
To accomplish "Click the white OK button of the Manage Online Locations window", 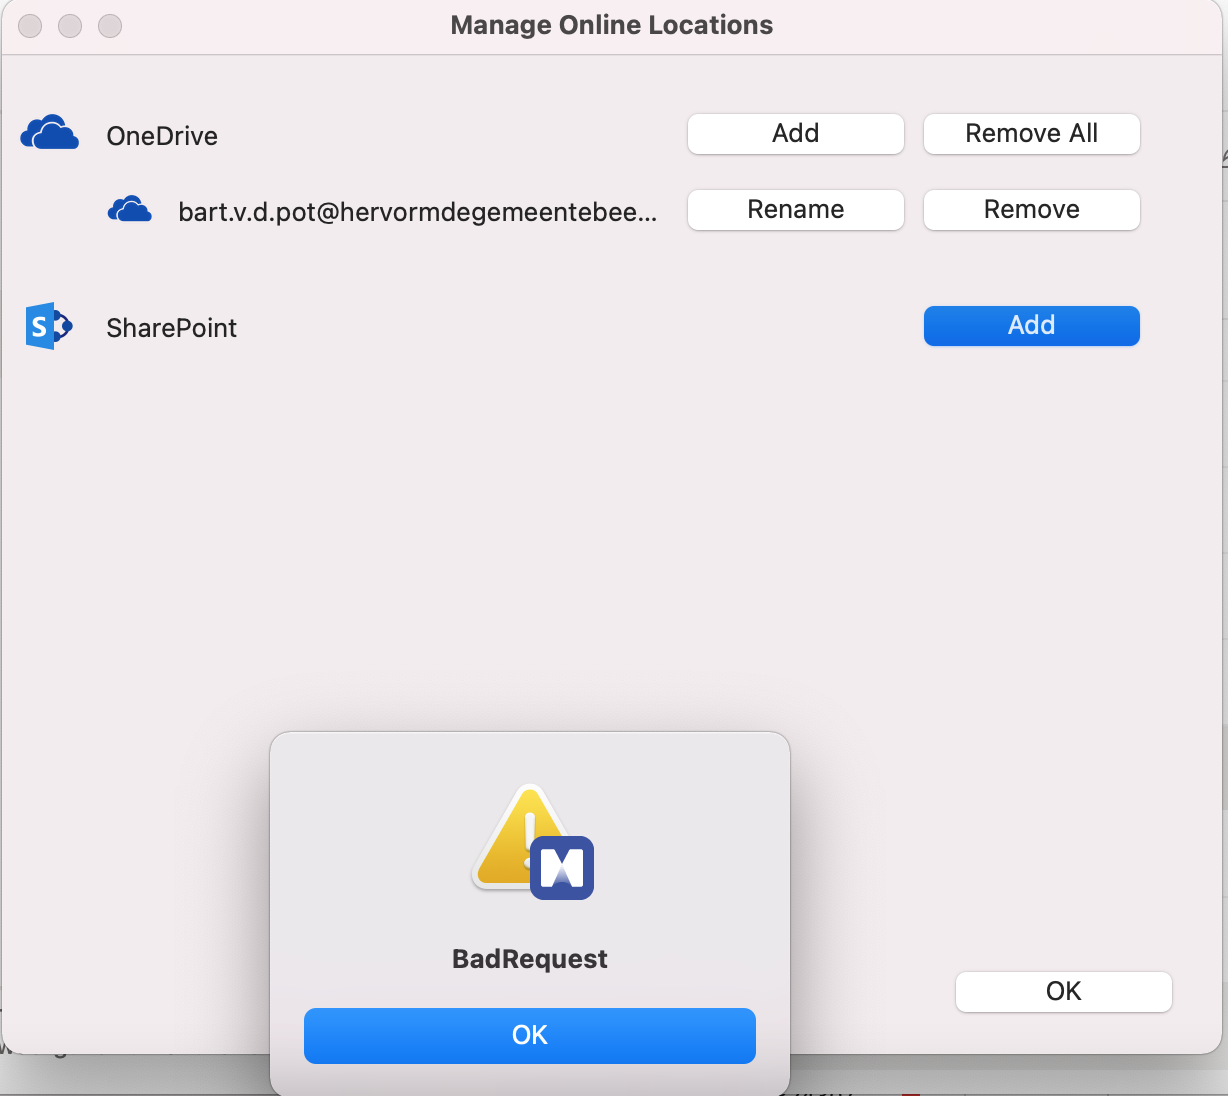I will point(1063,991).
